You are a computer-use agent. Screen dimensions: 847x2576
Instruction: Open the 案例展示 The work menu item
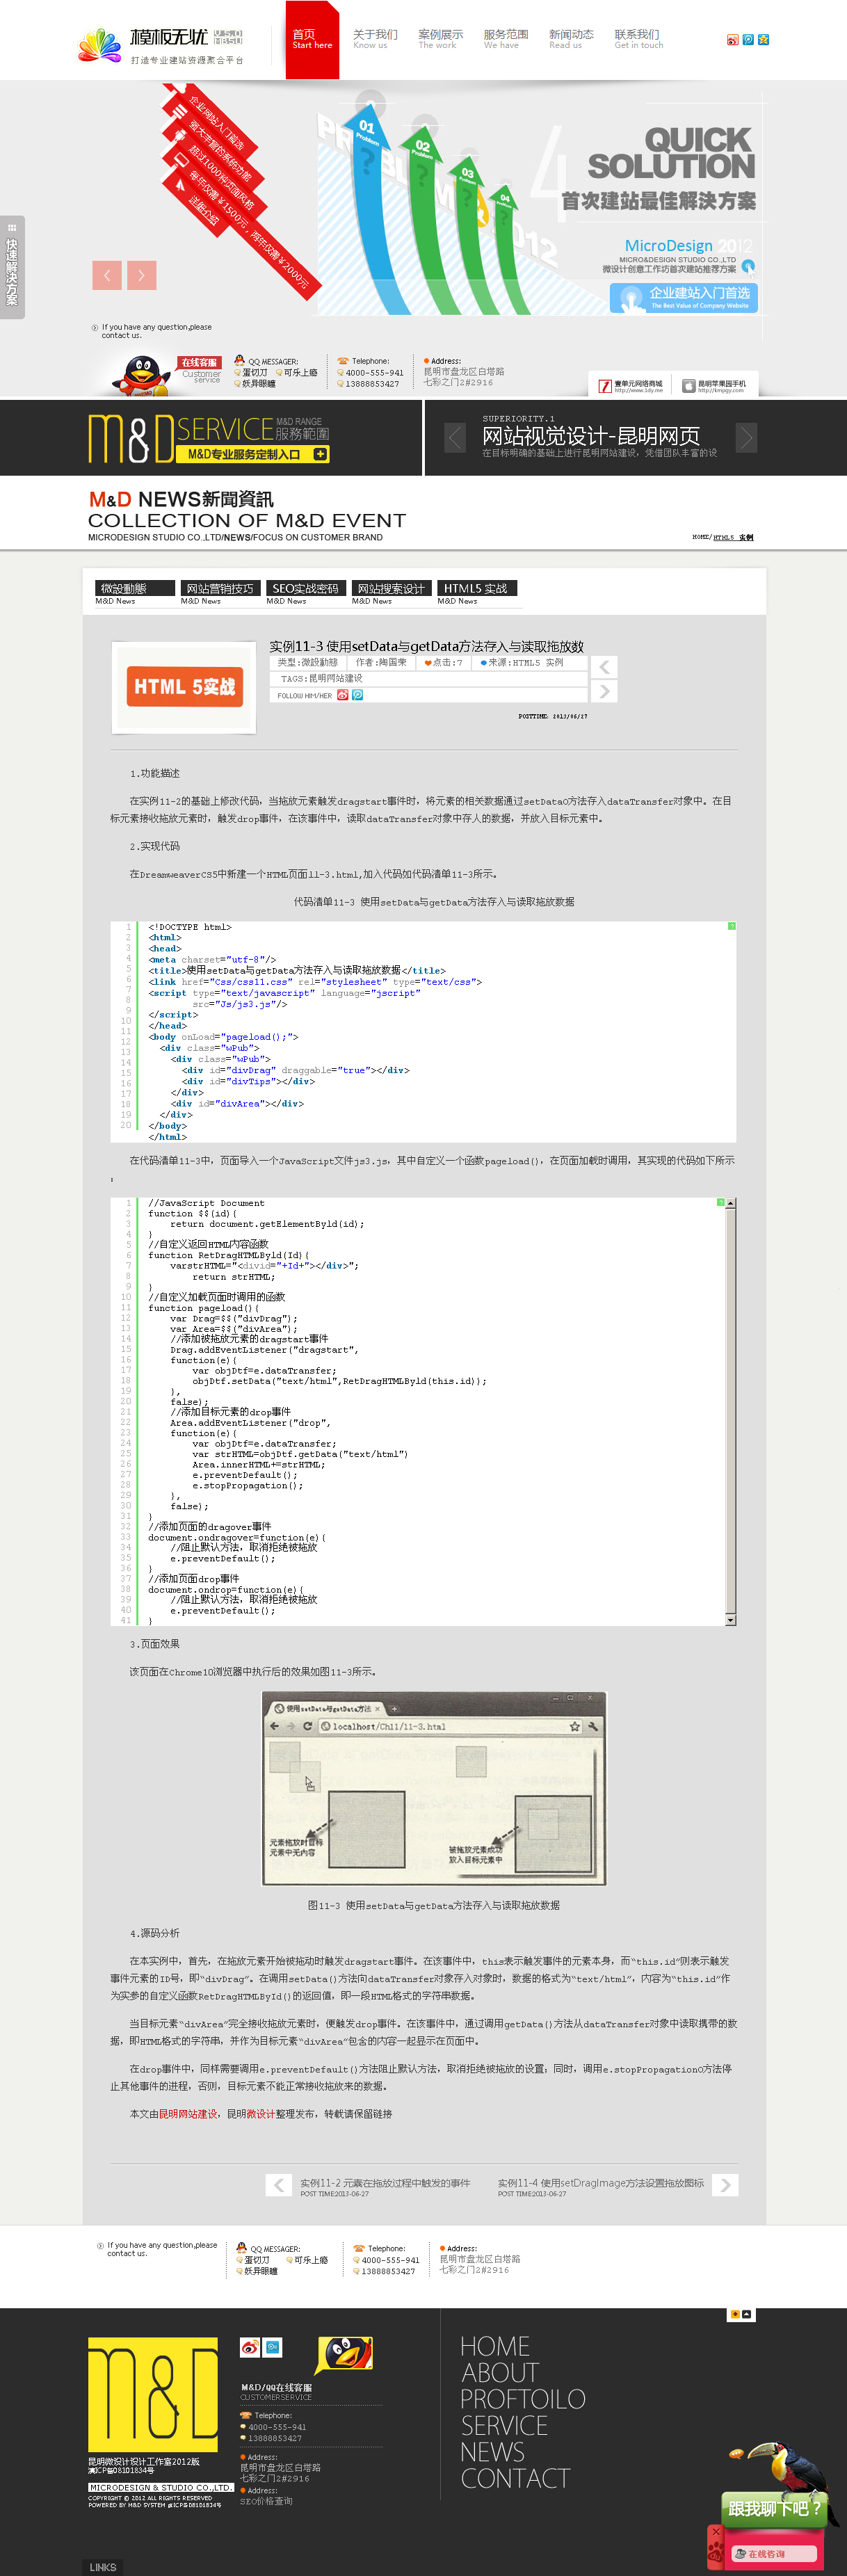[440, 39]
